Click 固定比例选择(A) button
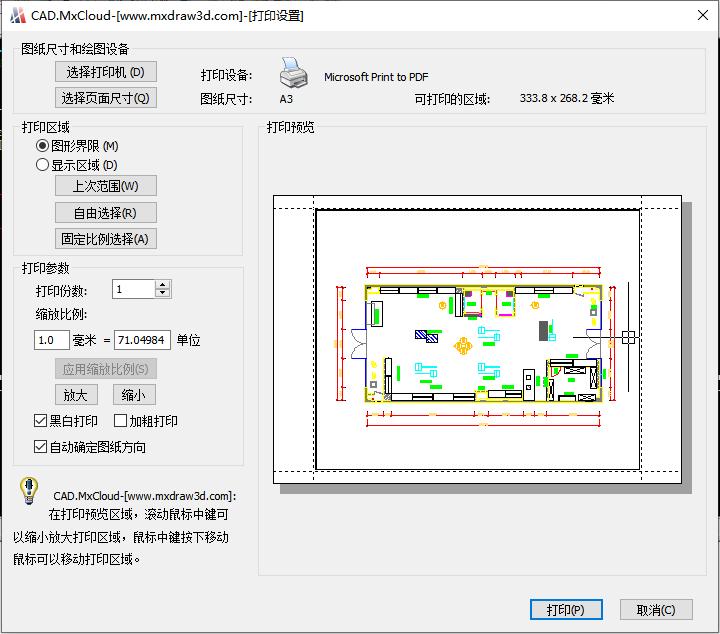The image size is (720, 634). point(106,239)
